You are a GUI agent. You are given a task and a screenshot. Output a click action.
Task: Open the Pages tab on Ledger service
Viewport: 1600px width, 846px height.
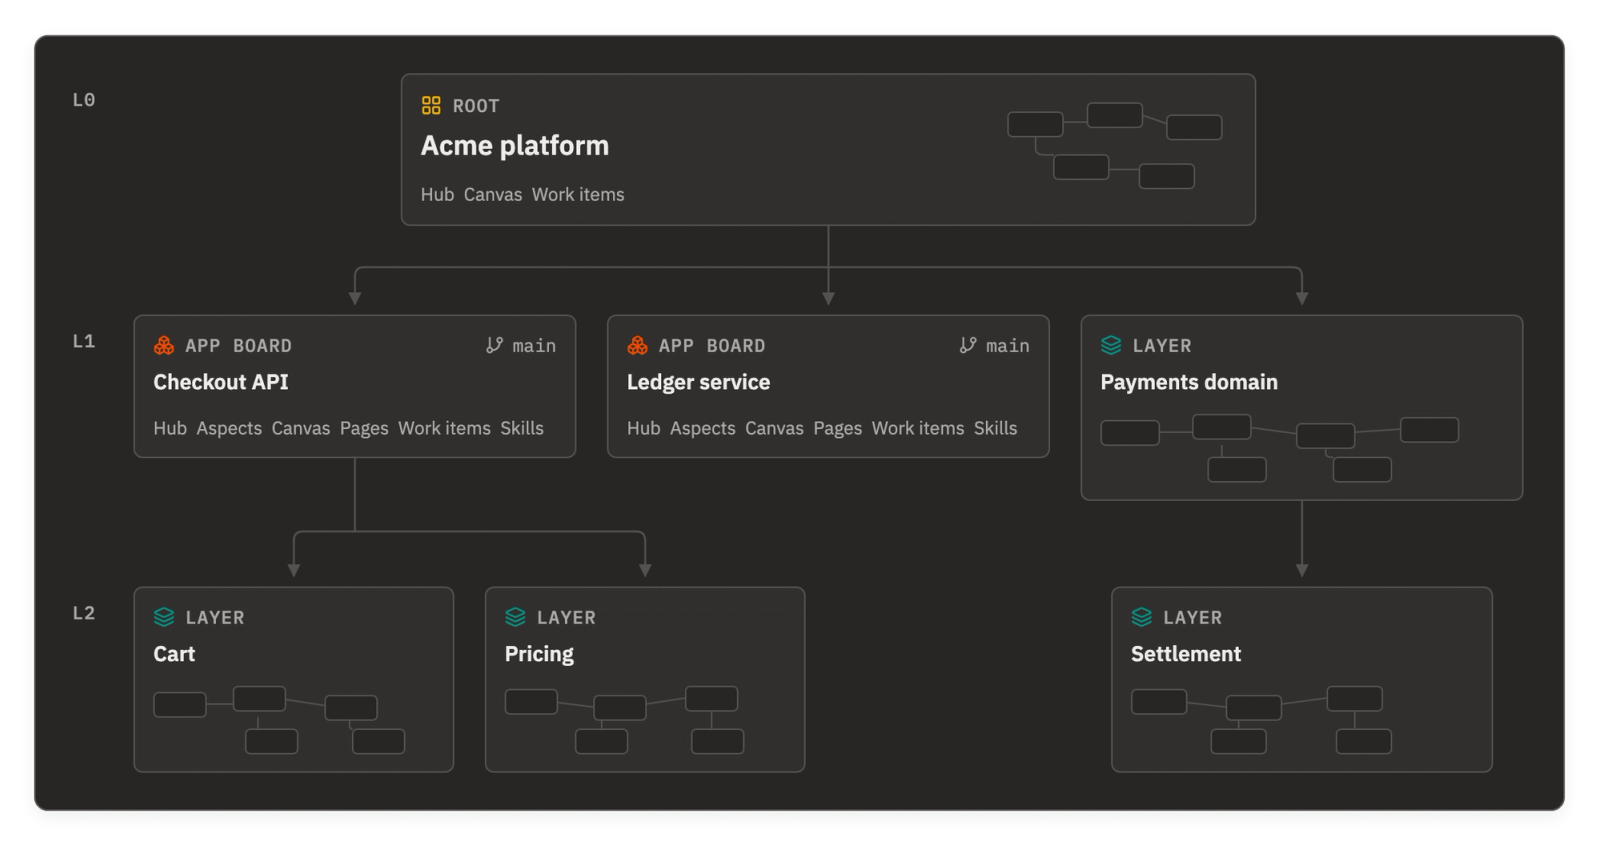point(838,428)
